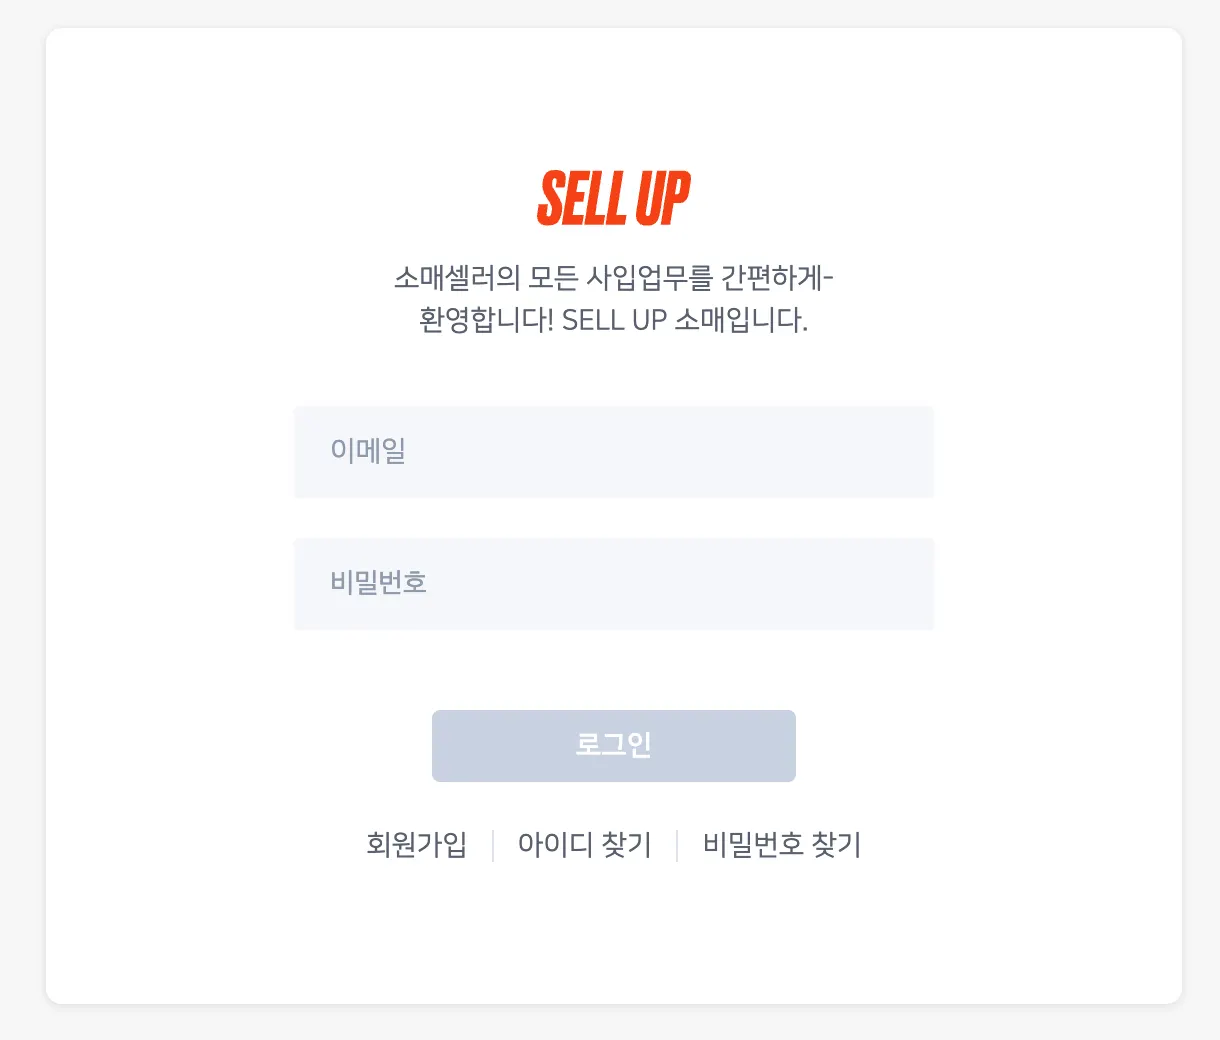Click the 이메일 placeholder text
The height and width of the screenshot is (1040, 1220).
point(368,451)
